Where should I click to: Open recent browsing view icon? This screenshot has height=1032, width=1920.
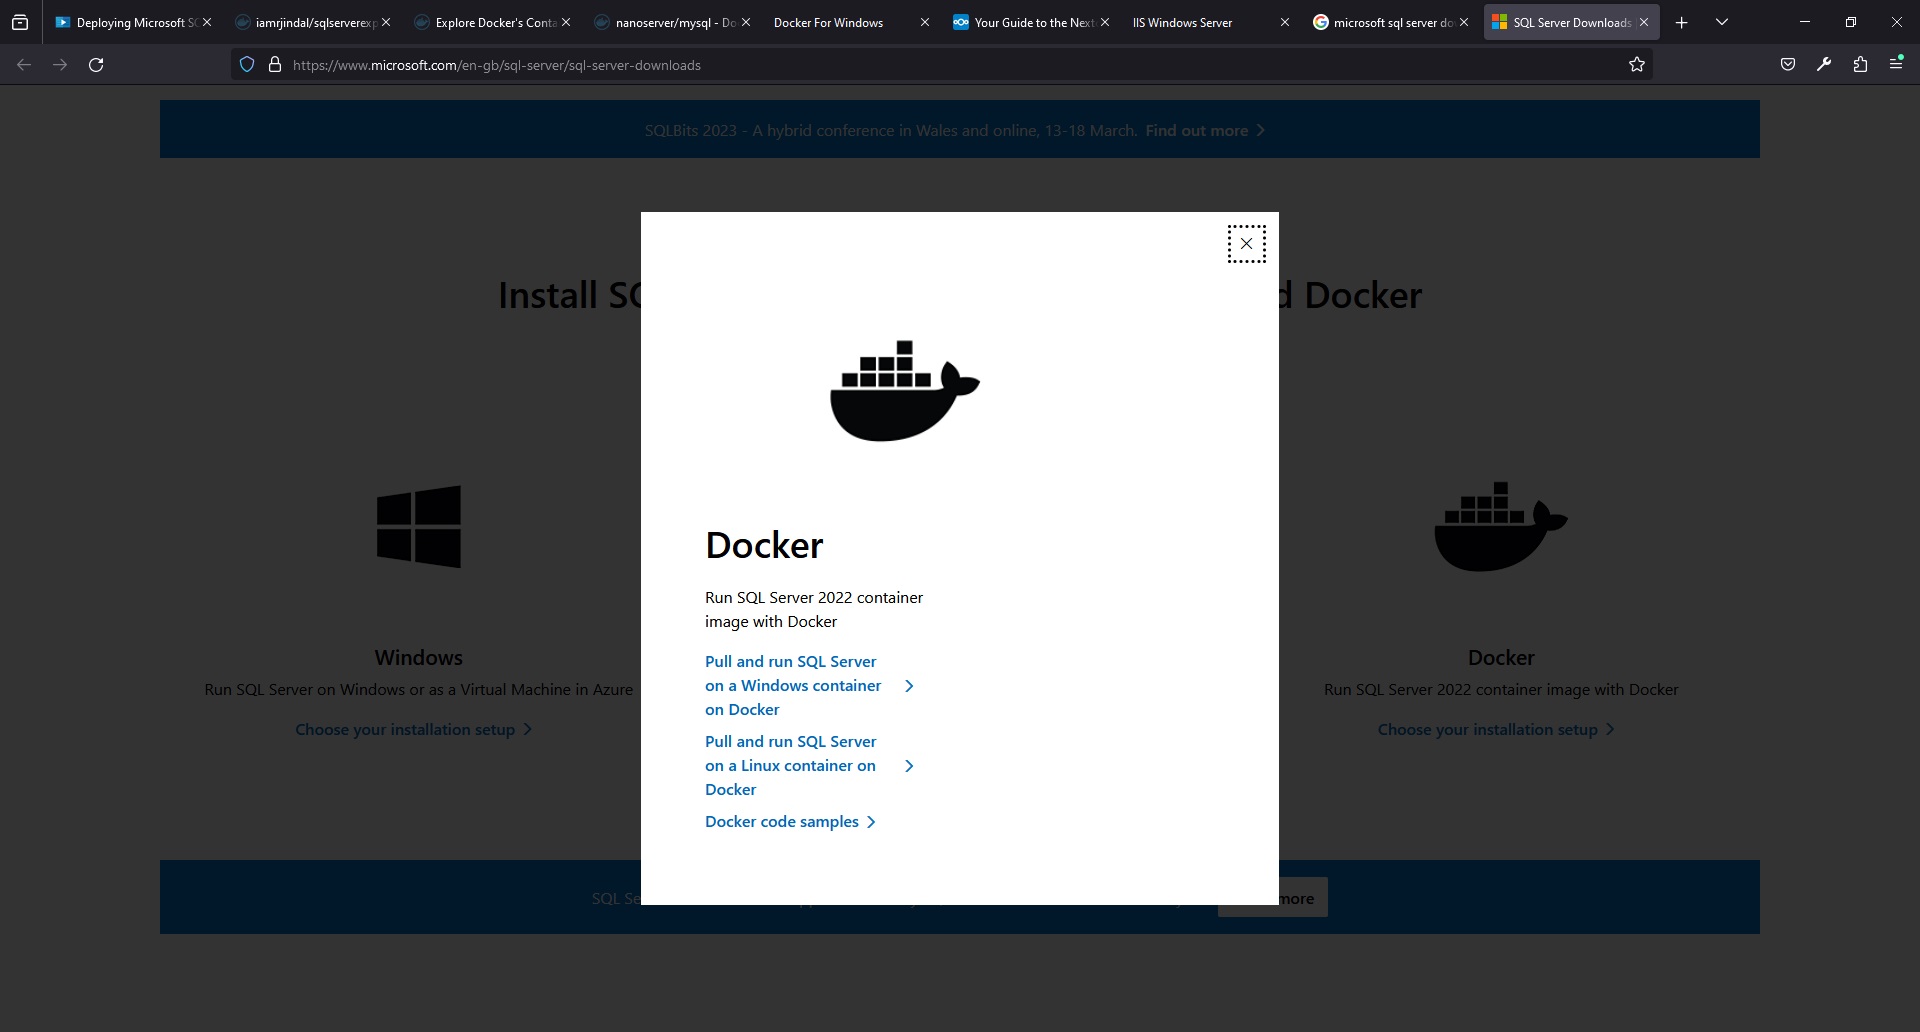[x=20, y=22]
